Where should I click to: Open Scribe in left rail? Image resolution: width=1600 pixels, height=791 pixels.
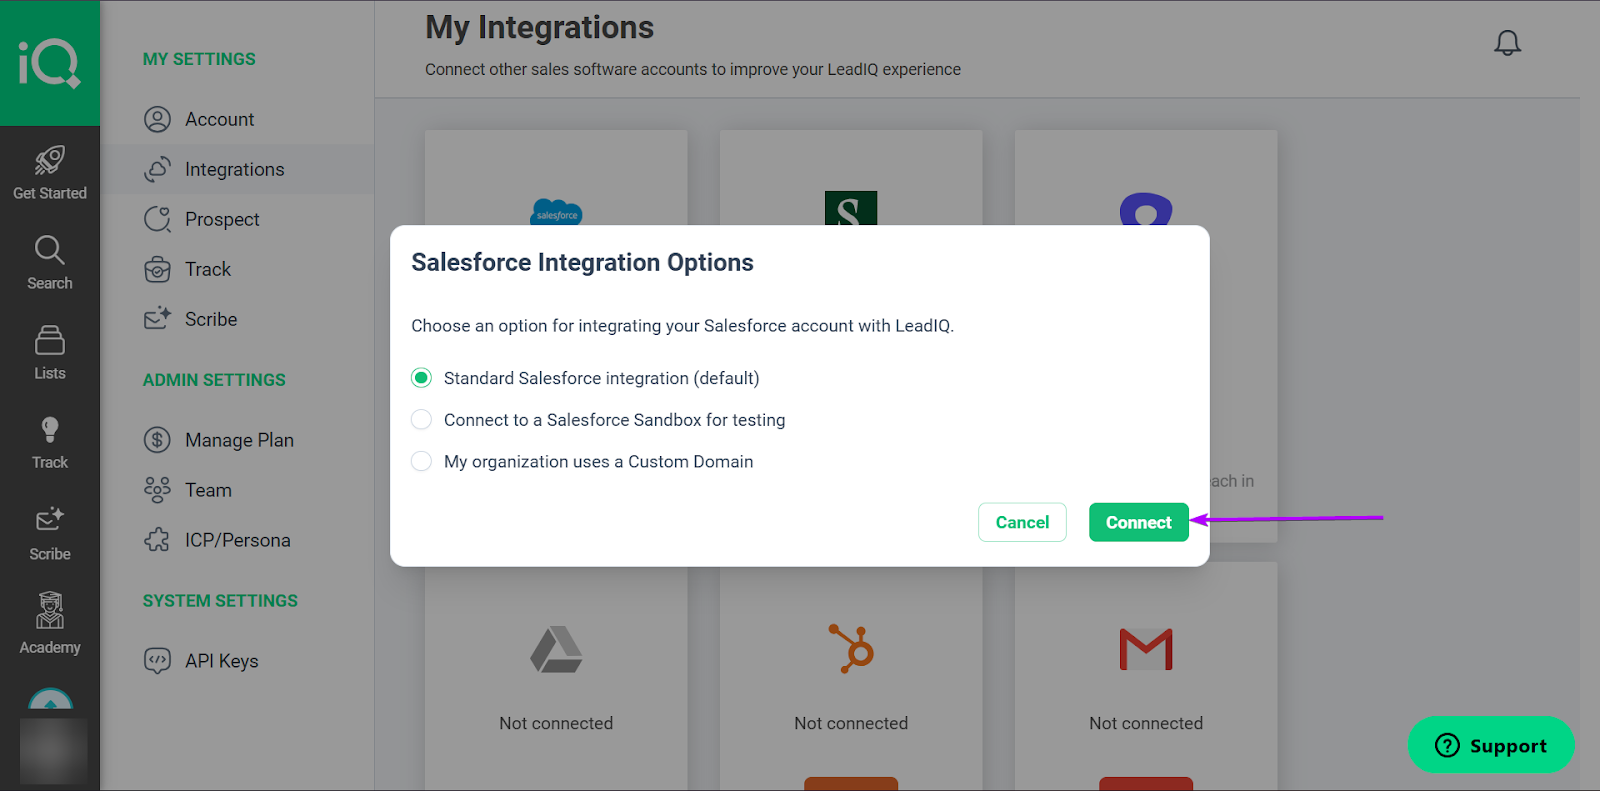coord(50,533)
